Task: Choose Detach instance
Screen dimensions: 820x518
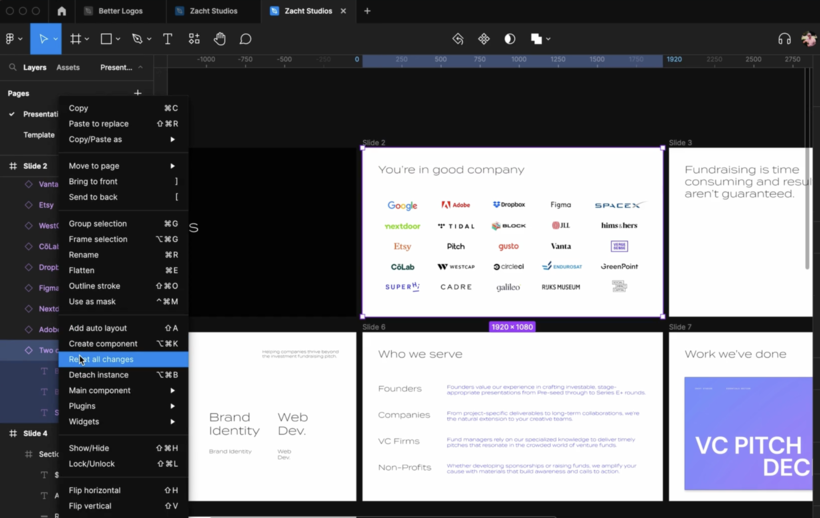Action: [123, 375]
